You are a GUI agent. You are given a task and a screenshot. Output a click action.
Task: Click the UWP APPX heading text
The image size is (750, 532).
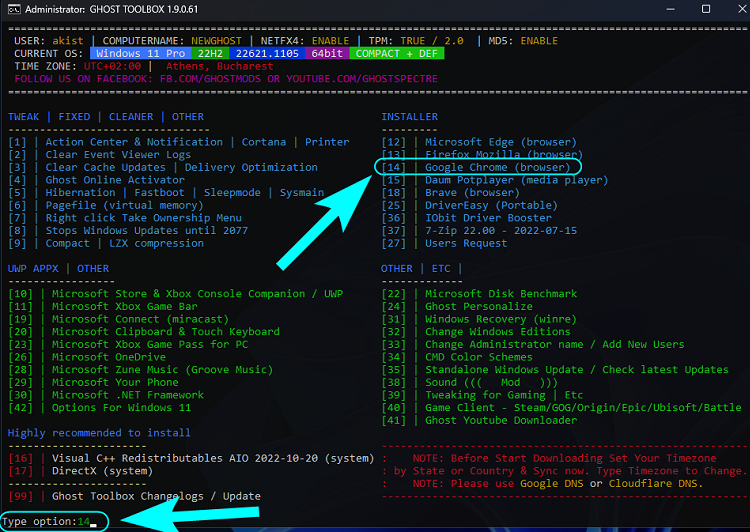tap(33, 269)
